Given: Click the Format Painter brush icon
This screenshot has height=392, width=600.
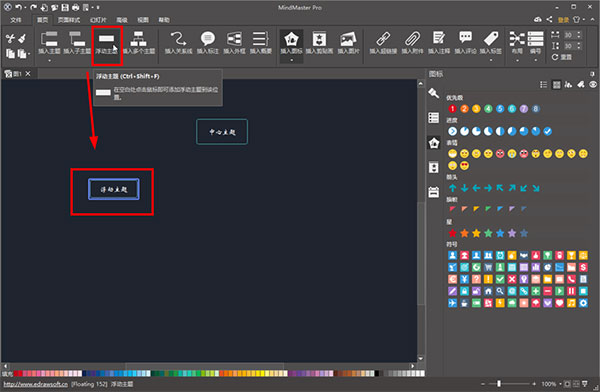Looking at the screenshot, I should (22, 38).
